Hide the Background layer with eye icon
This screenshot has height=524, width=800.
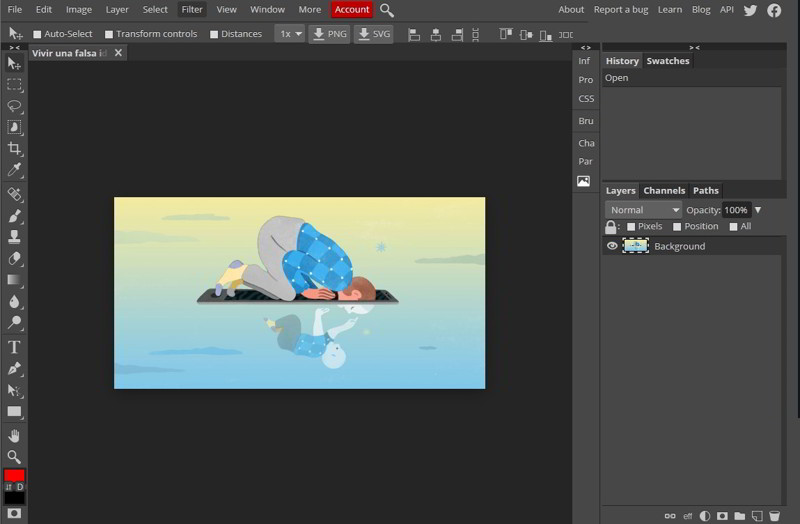[612, 246]
